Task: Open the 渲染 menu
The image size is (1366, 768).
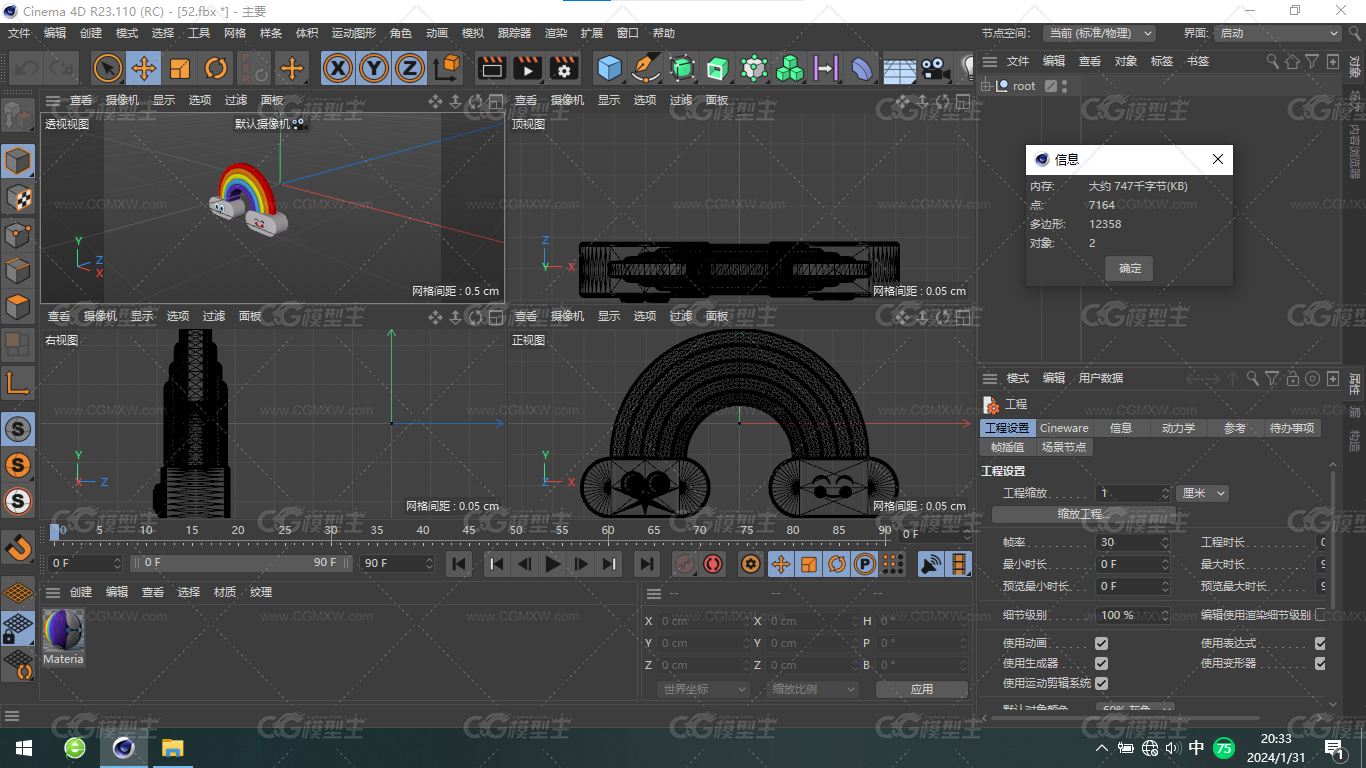Action: coord(556,33)
